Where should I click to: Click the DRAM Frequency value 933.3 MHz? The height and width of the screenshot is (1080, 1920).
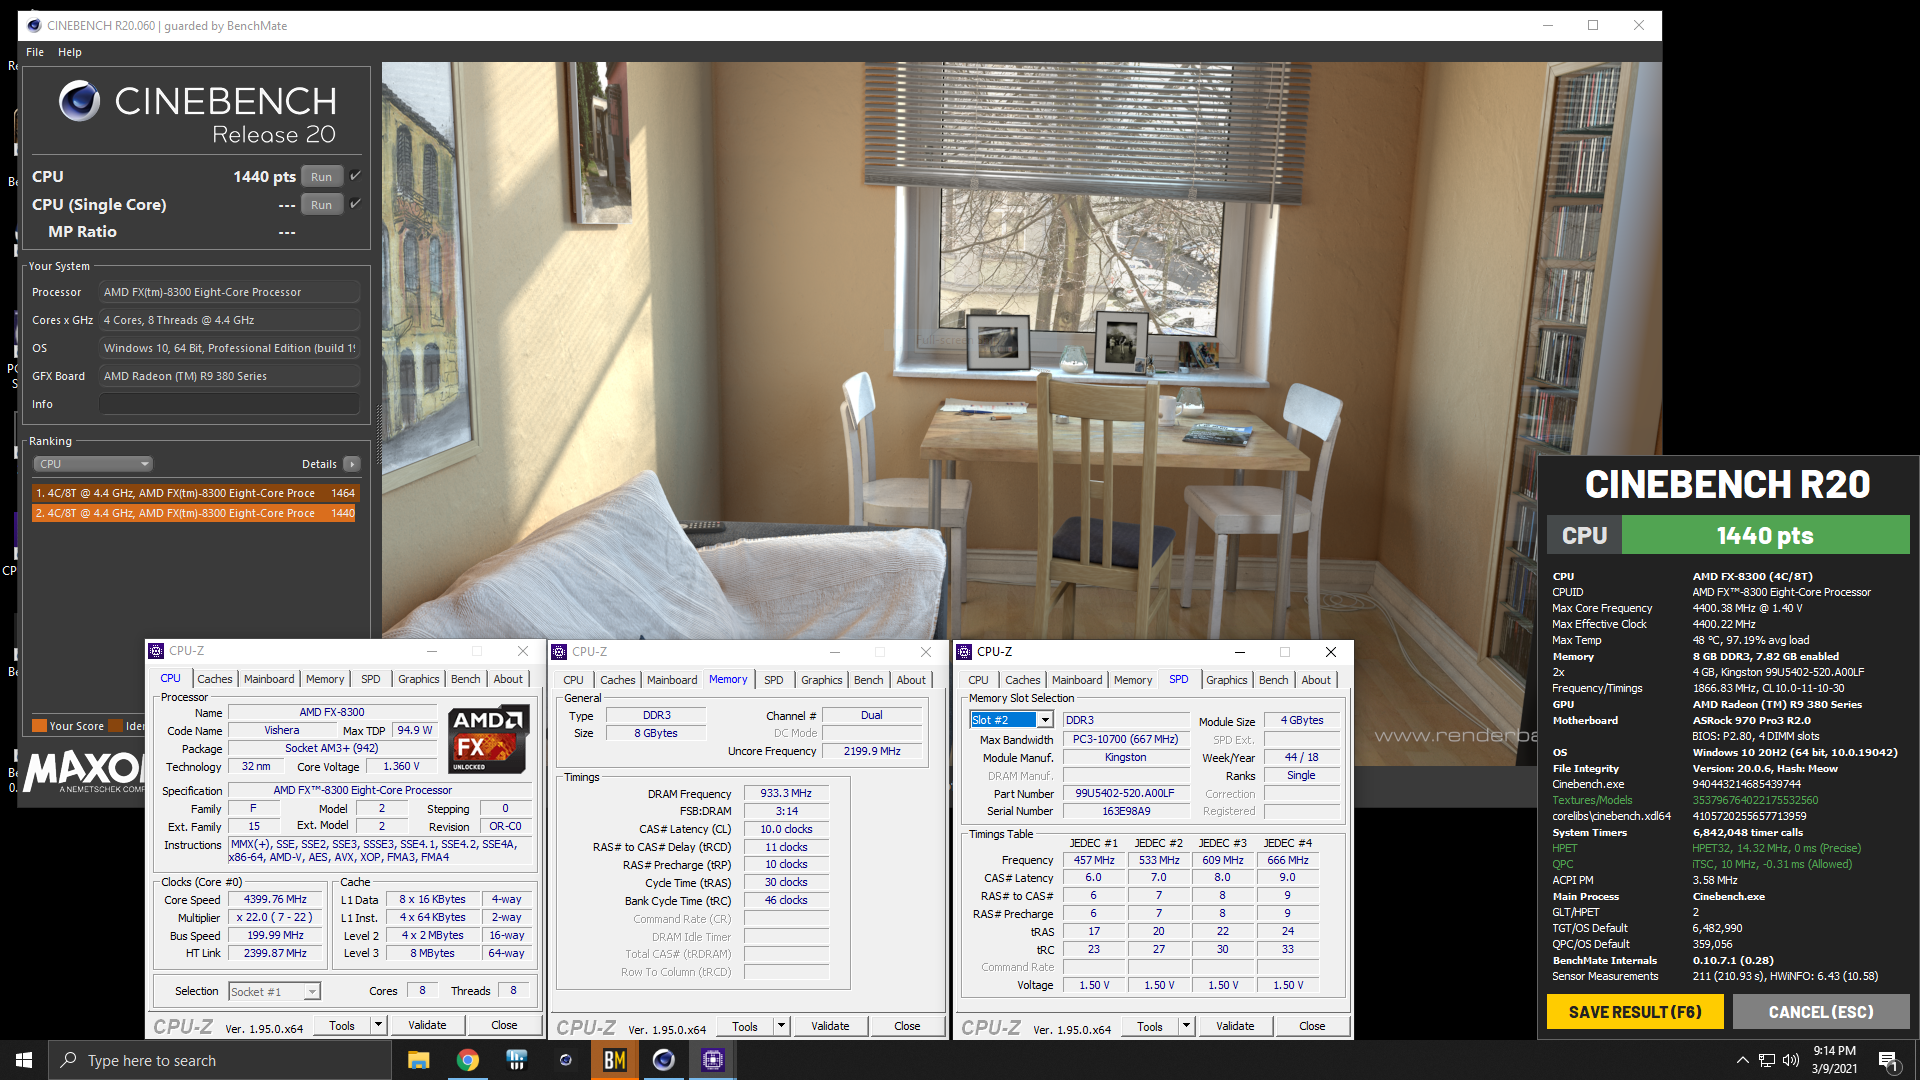coord(786,793)
